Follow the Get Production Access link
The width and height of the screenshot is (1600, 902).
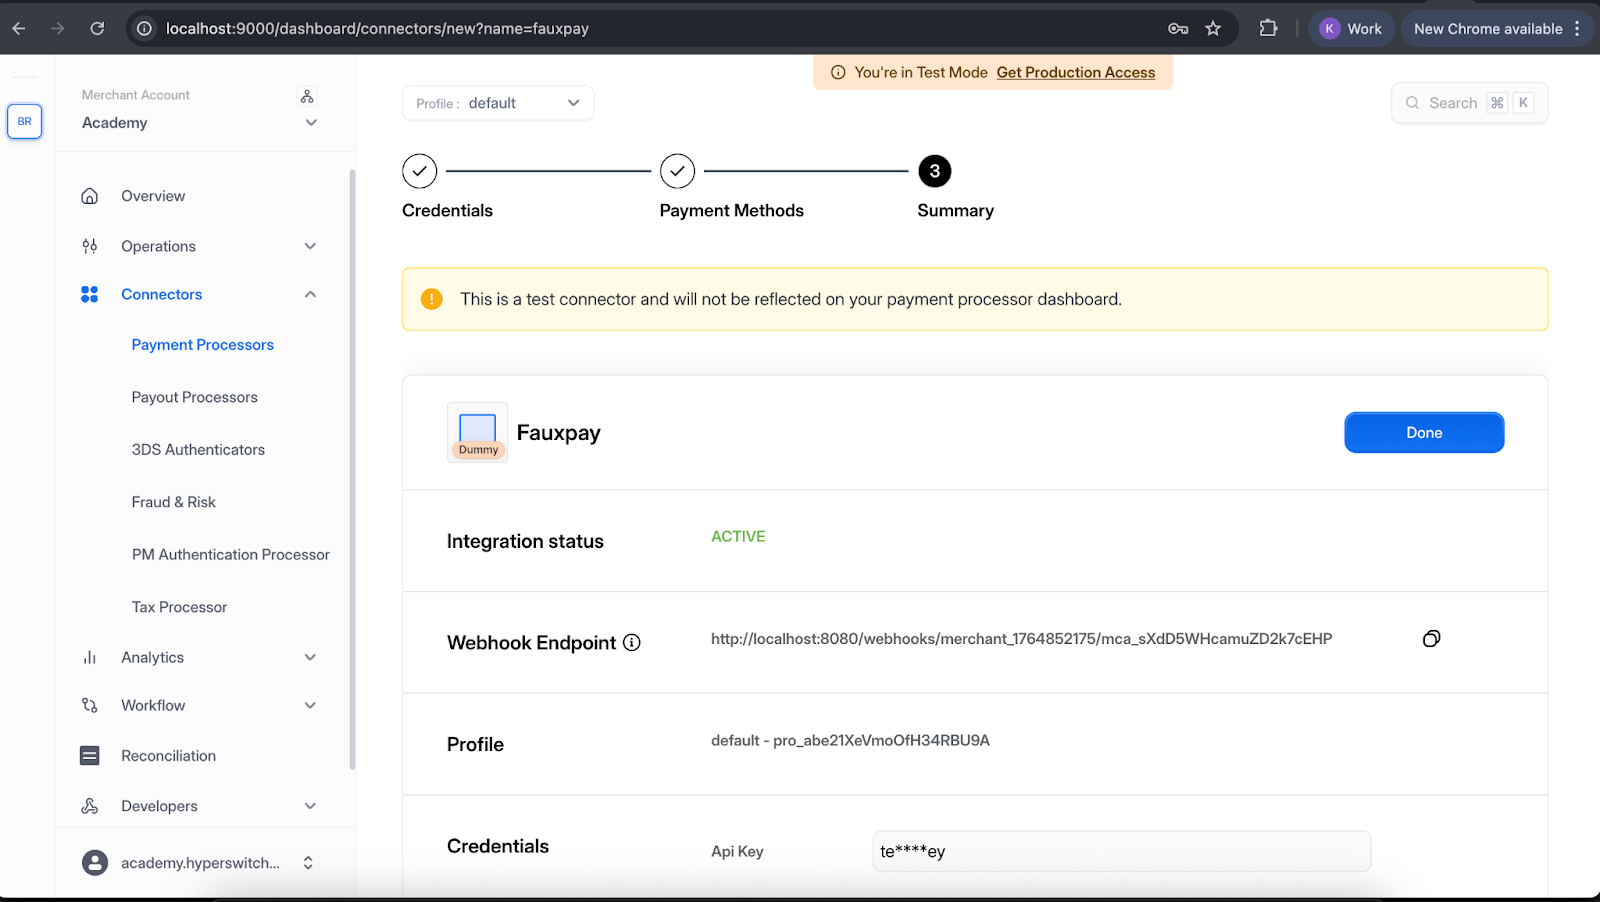pos(1075,72)
